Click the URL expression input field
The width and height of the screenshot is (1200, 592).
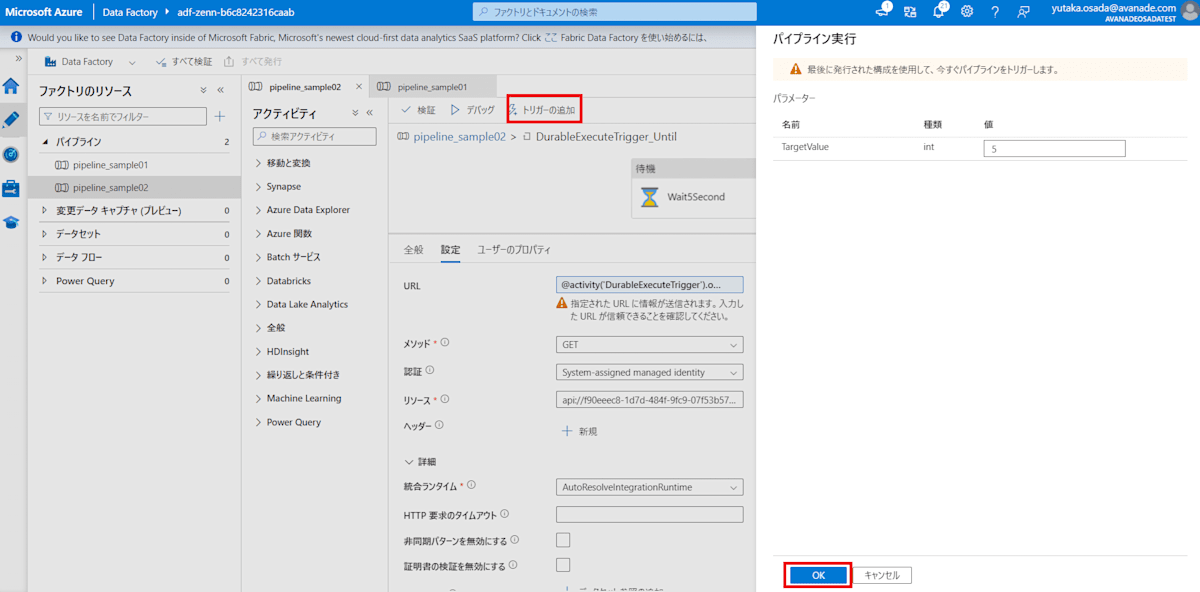pyautogui.click(x=649, y=285)
